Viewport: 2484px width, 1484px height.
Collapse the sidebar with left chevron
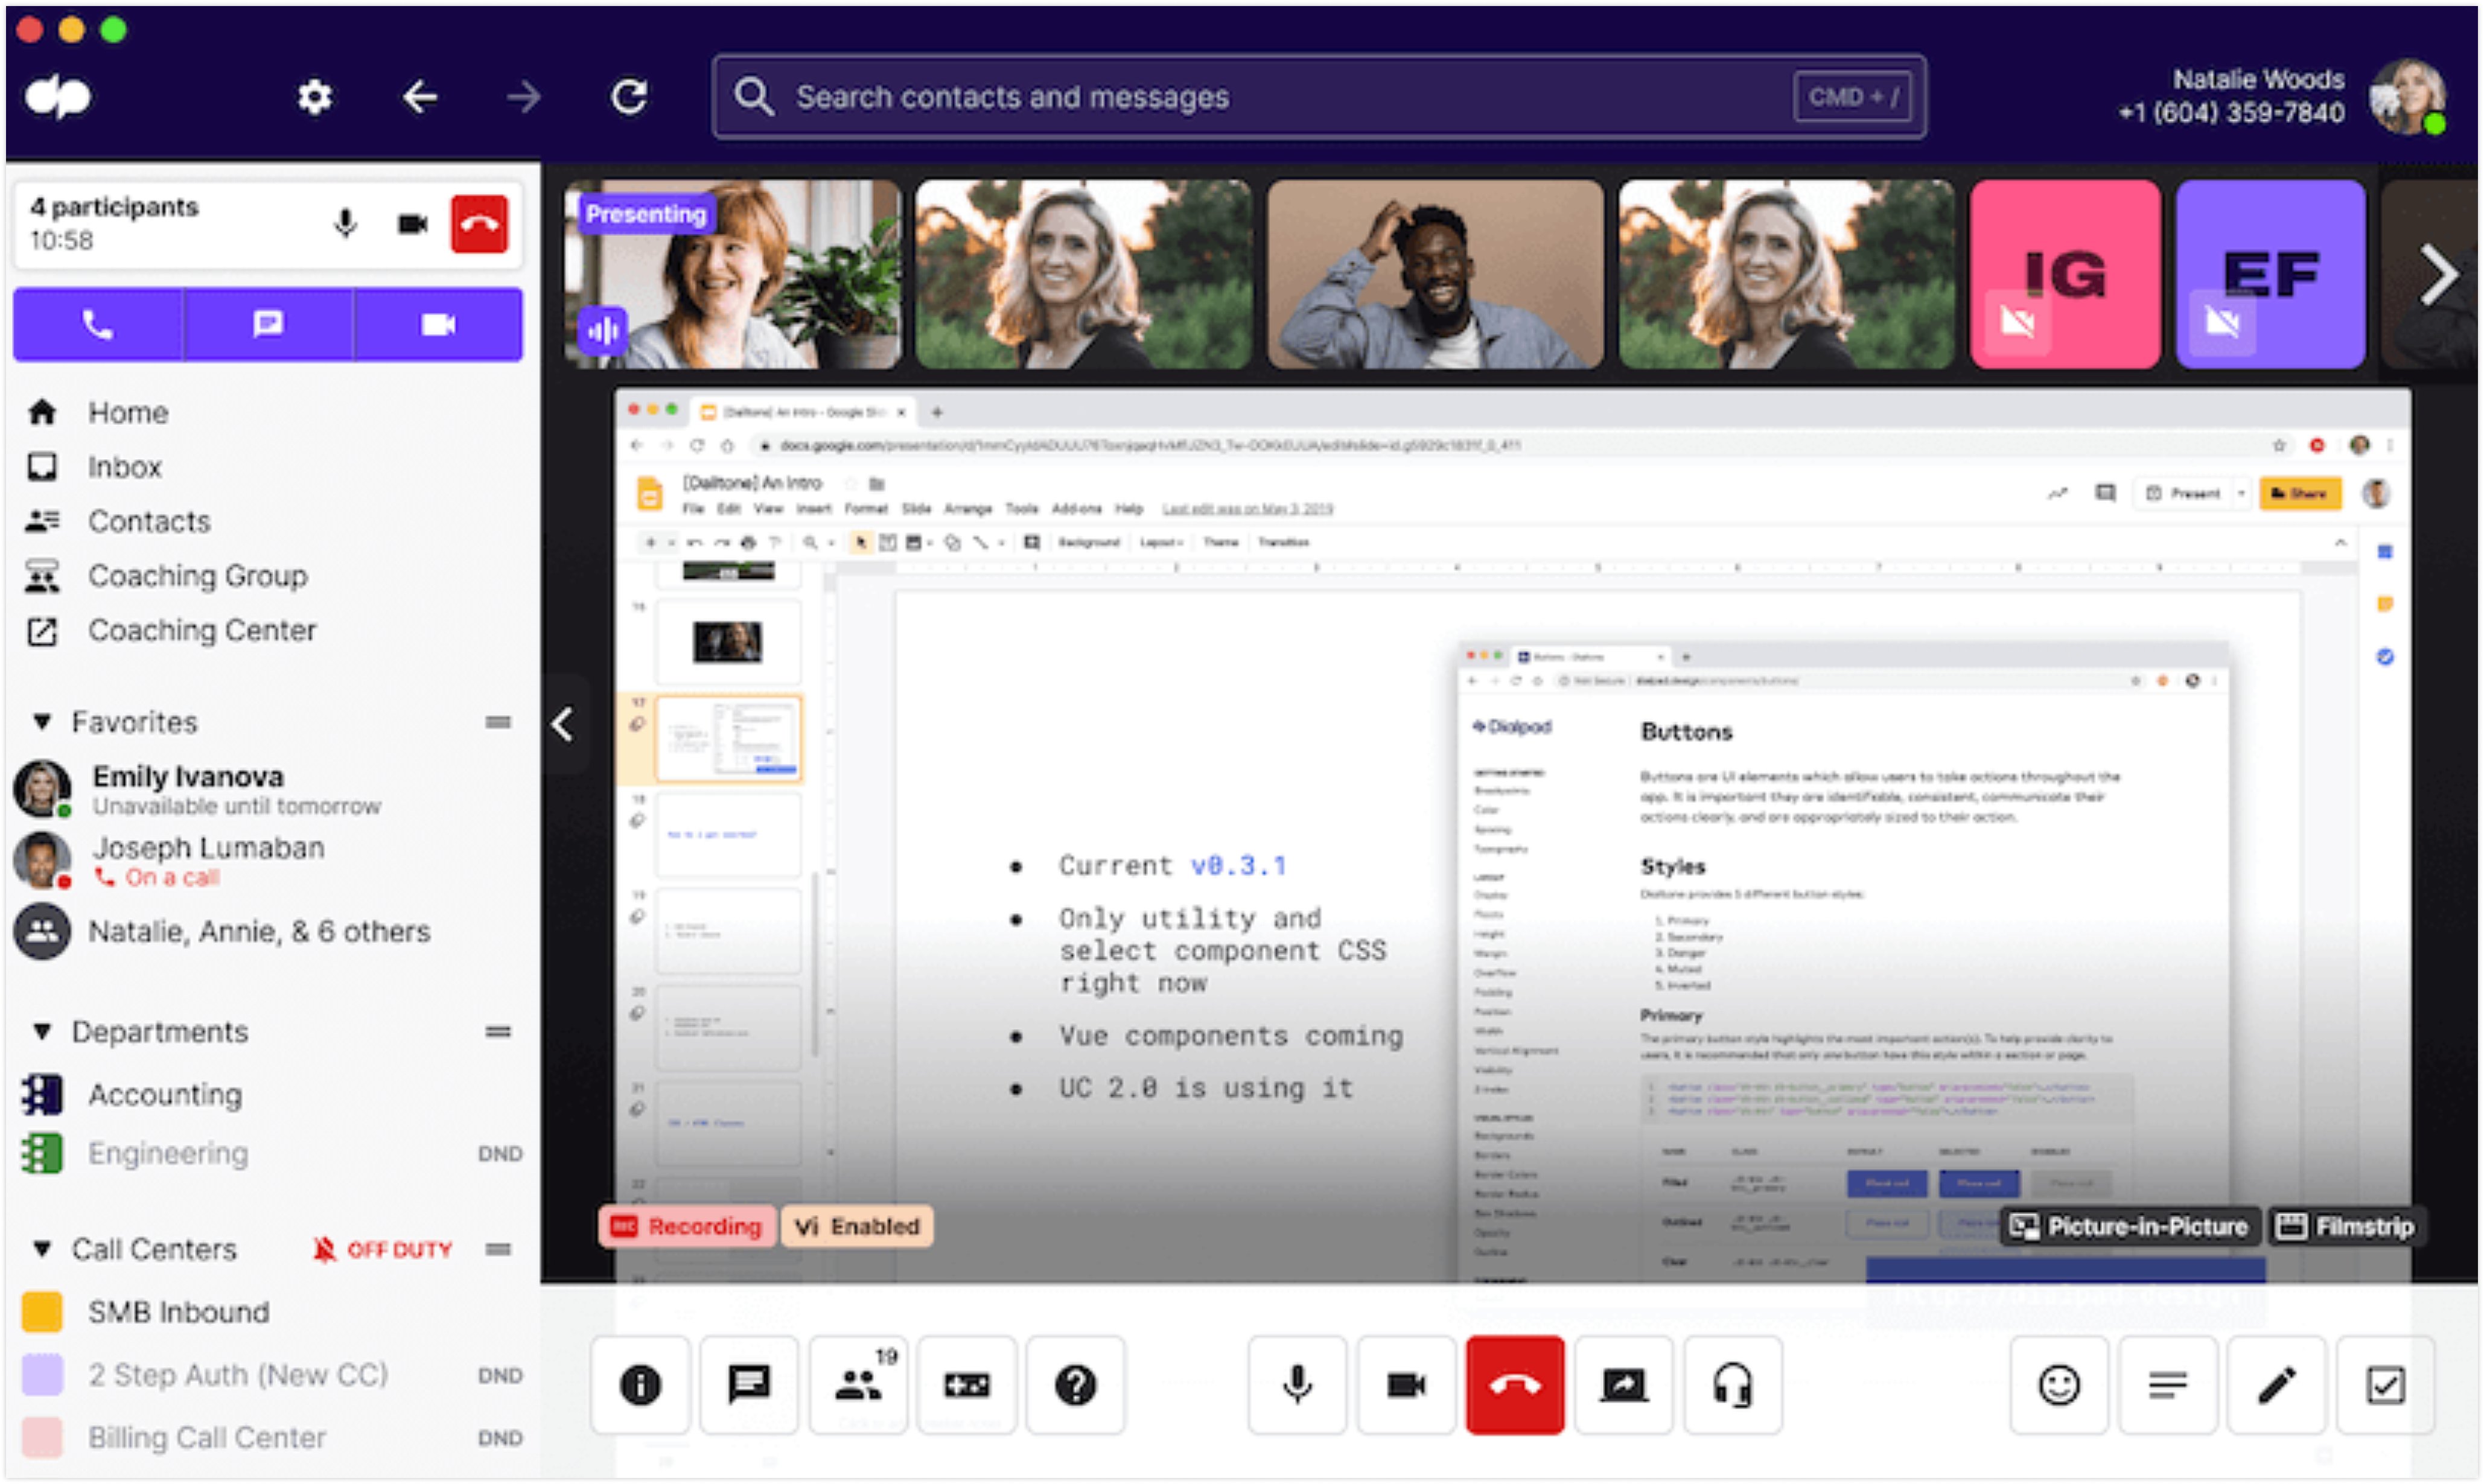pyautogui.click(x=564, y=724)
